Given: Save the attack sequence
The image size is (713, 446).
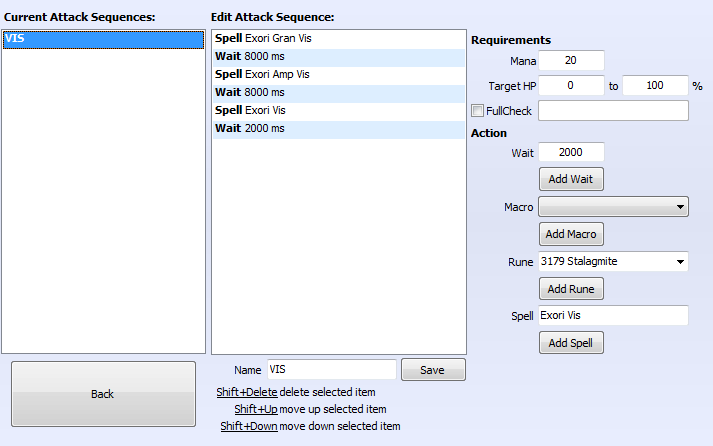Looking at the screenshot, I should (433, 370).
